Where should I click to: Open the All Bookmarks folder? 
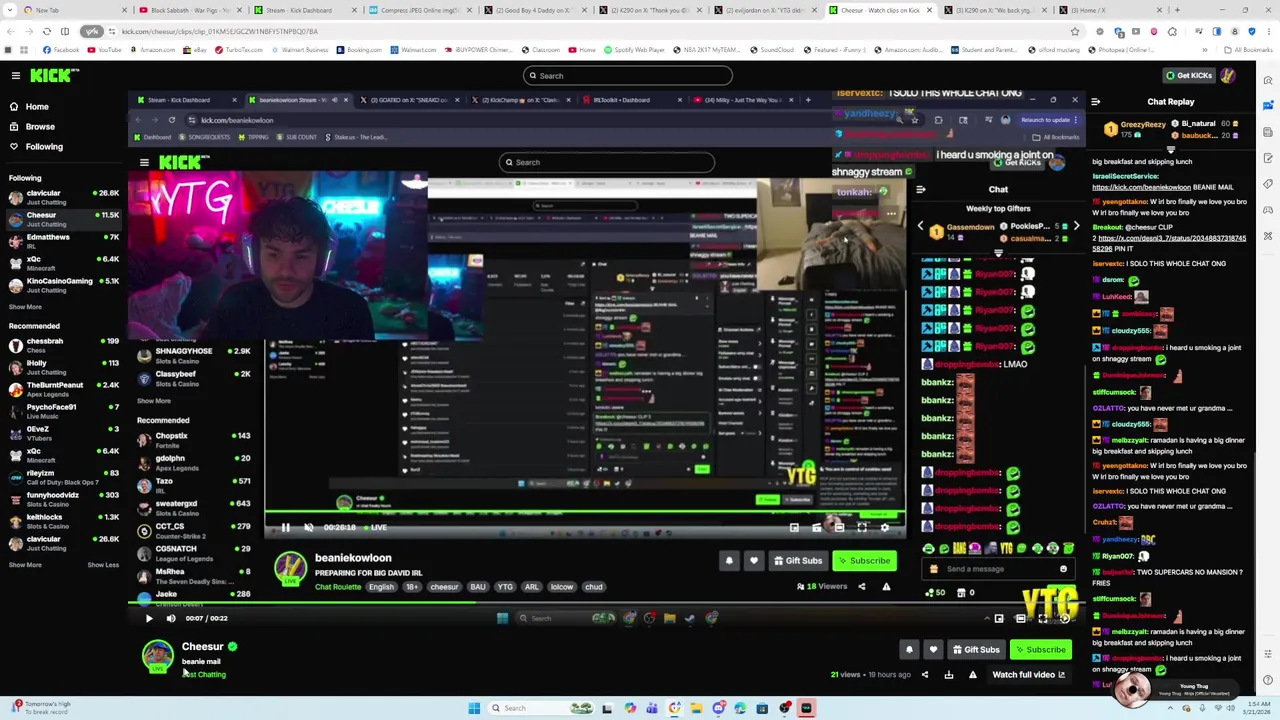pos(1250,50)
